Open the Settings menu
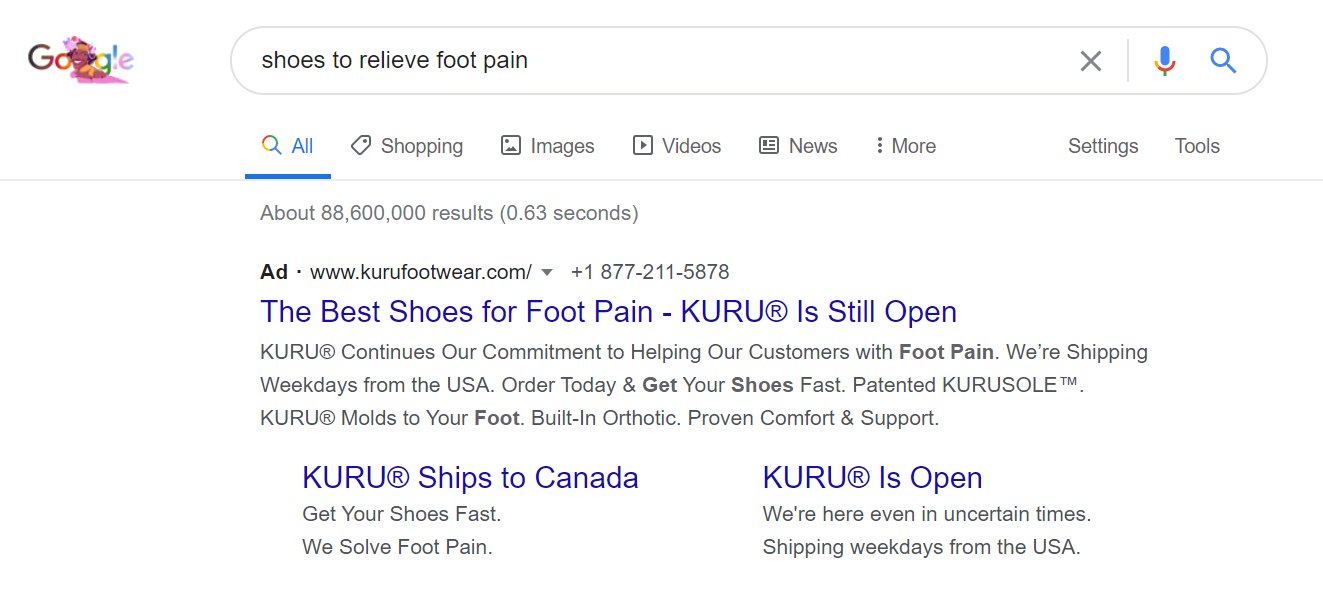Screen dimensions: 1323x591 point(1103,146)
